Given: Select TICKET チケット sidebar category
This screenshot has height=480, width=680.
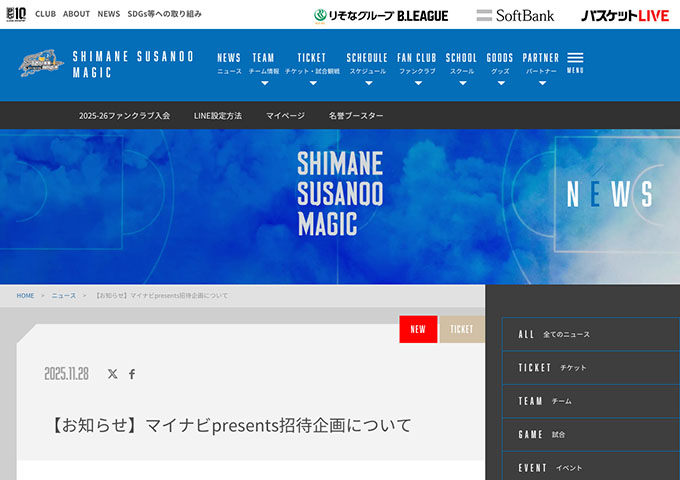Looking at the screenshot, I should coord(591,368).
